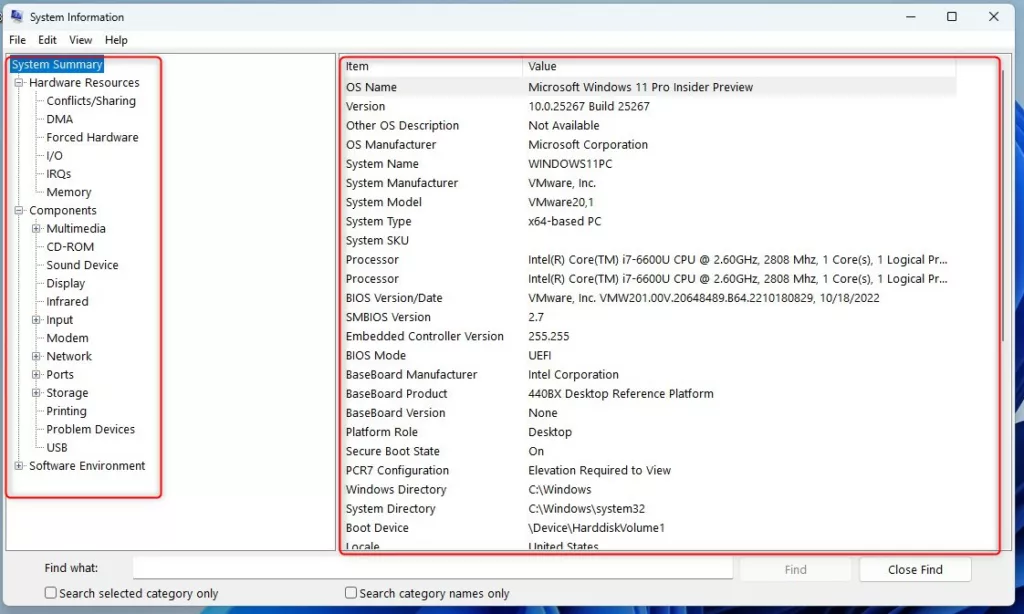Enable Search selected category only checkbox
The width and height of the screenshot is (1024, 614).
(50, 592)
